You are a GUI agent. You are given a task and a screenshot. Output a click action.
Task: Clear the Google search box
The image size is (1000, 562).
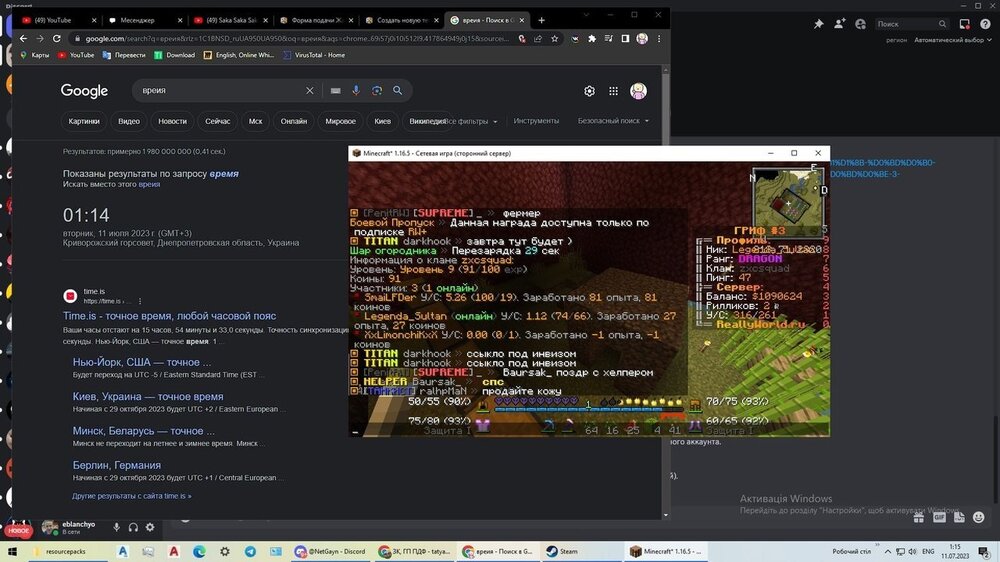pos(309,91)
